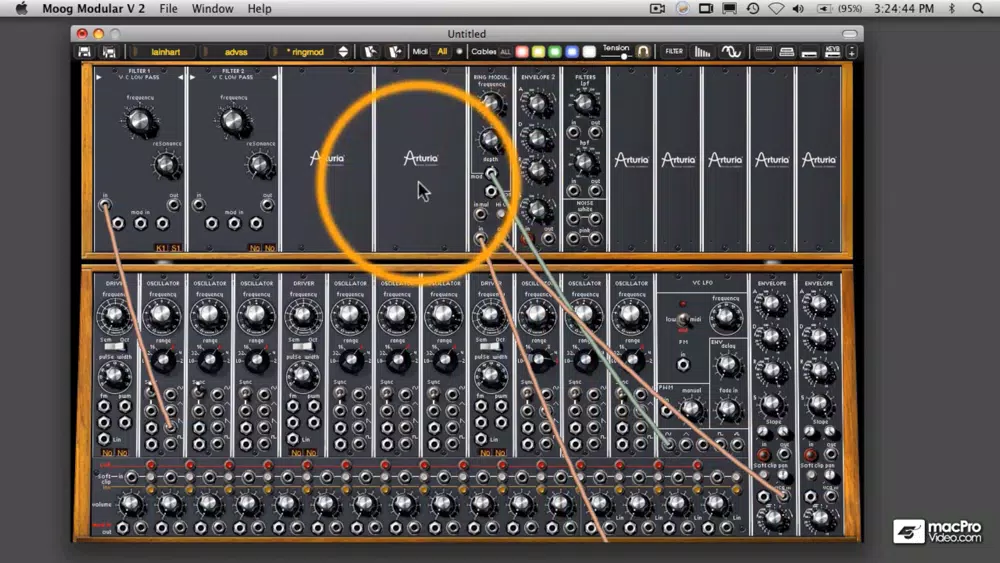
Task: Click Filter 2 next type arrow
Action: pyautogui.click(x=274, y=77)
